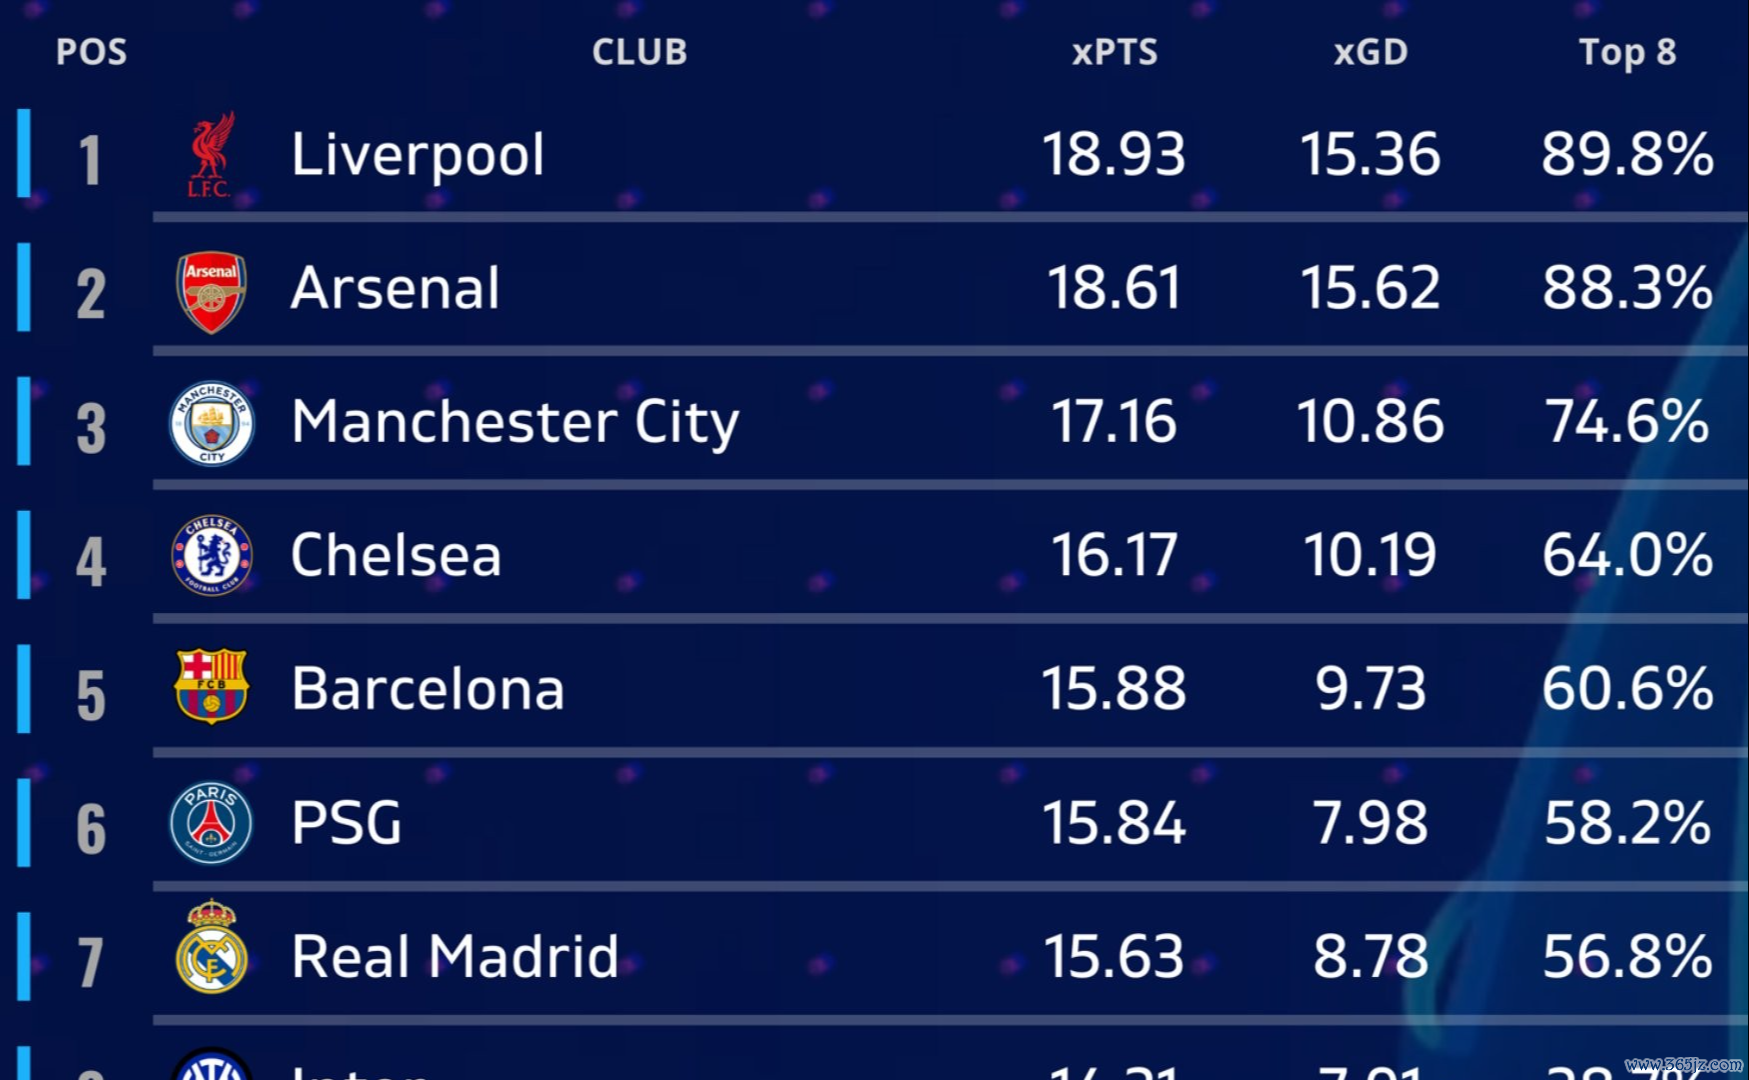Open the Liverpool club name
Screen dimensions: 1749x1080
tap(418, 156)
